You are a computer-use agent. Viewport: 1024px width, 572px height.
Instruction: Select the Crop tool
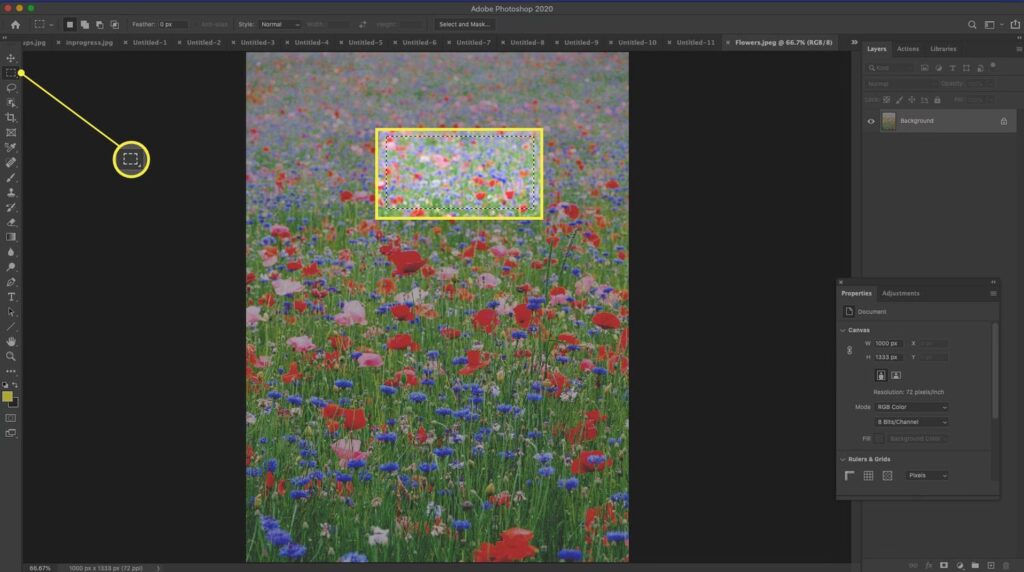pos(11,118)
